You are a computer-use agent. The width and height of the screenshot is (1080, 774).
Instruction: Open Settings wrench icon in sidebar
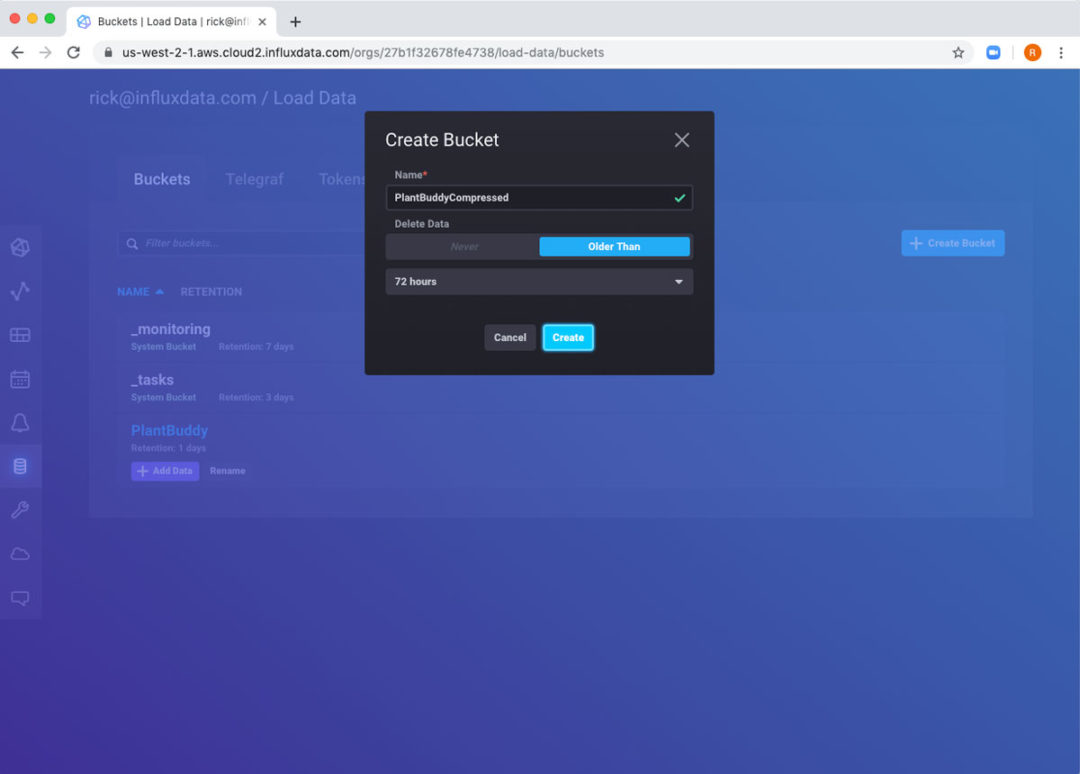pyautogui.click(x=20, y=510)
